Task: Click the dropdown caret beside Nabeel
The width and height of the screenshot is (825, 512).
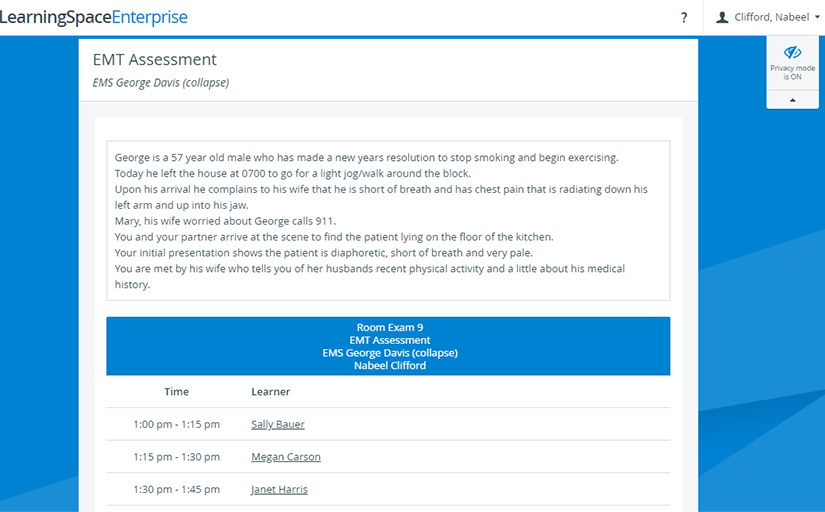Action: click(x=817, y=17)
